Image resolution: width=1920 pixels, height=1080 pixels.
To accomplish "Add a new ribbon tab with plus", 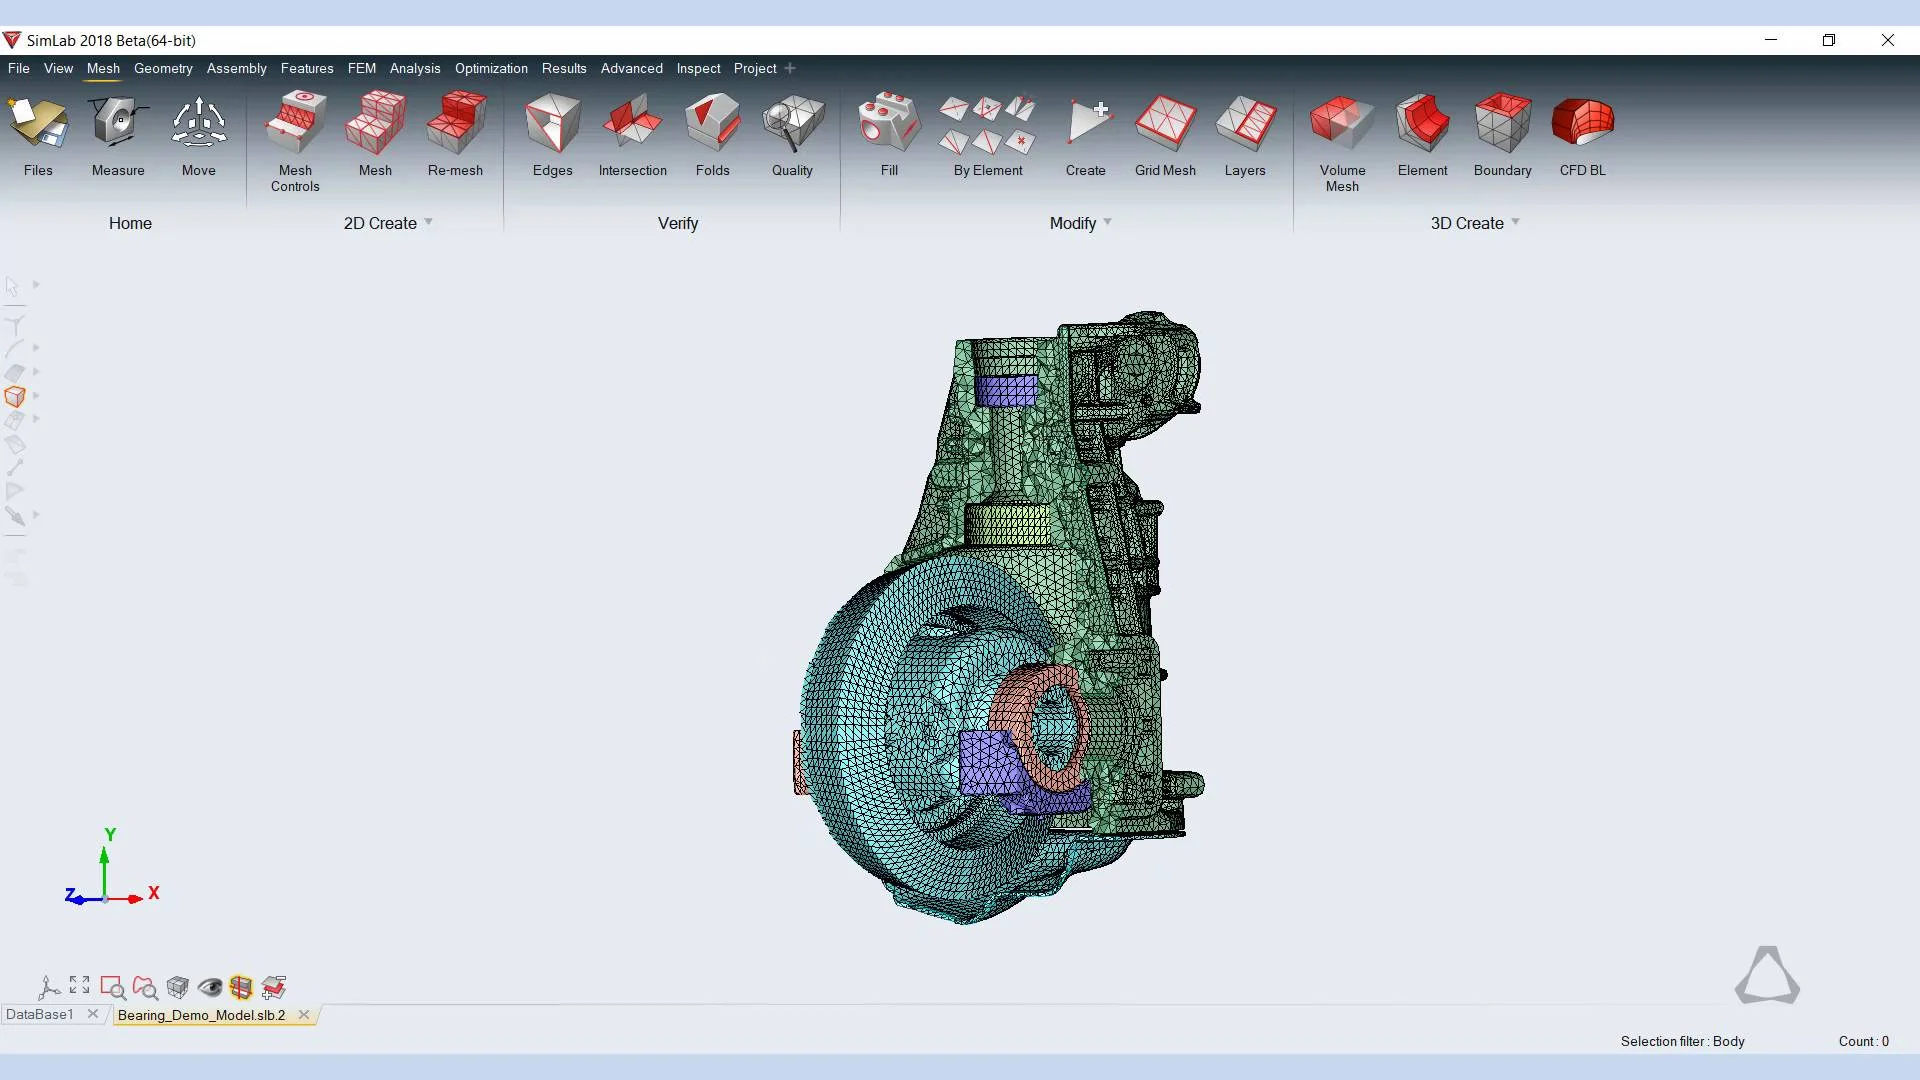I will point(790,68).
